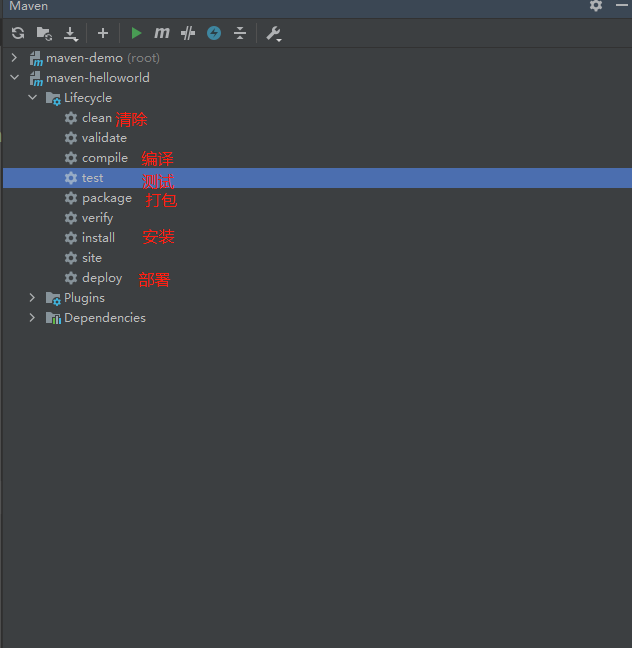Click gear icon beside validate
The height and width of the screenshot is (648, 632).
pyautogui.click(x=71, y=138)
